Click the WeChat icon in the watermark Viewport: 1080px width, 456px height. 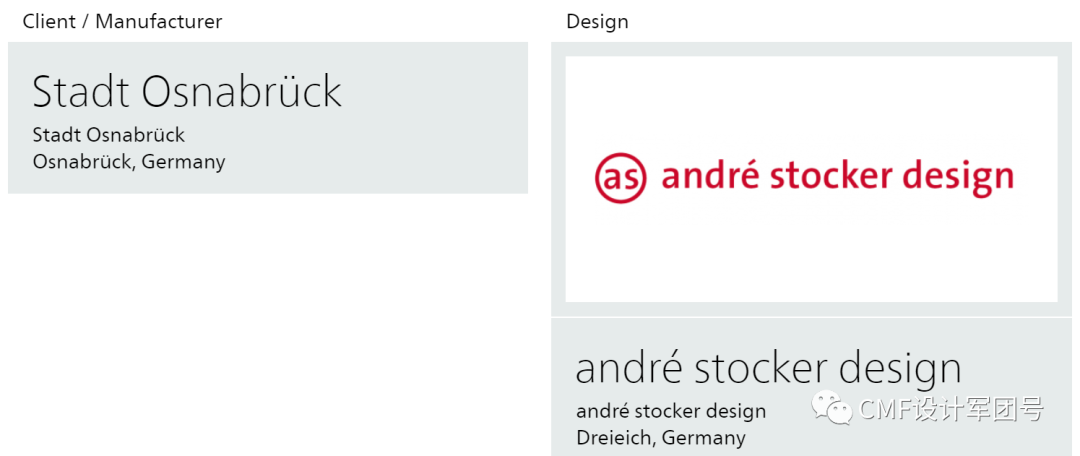[x=833, y=408]
